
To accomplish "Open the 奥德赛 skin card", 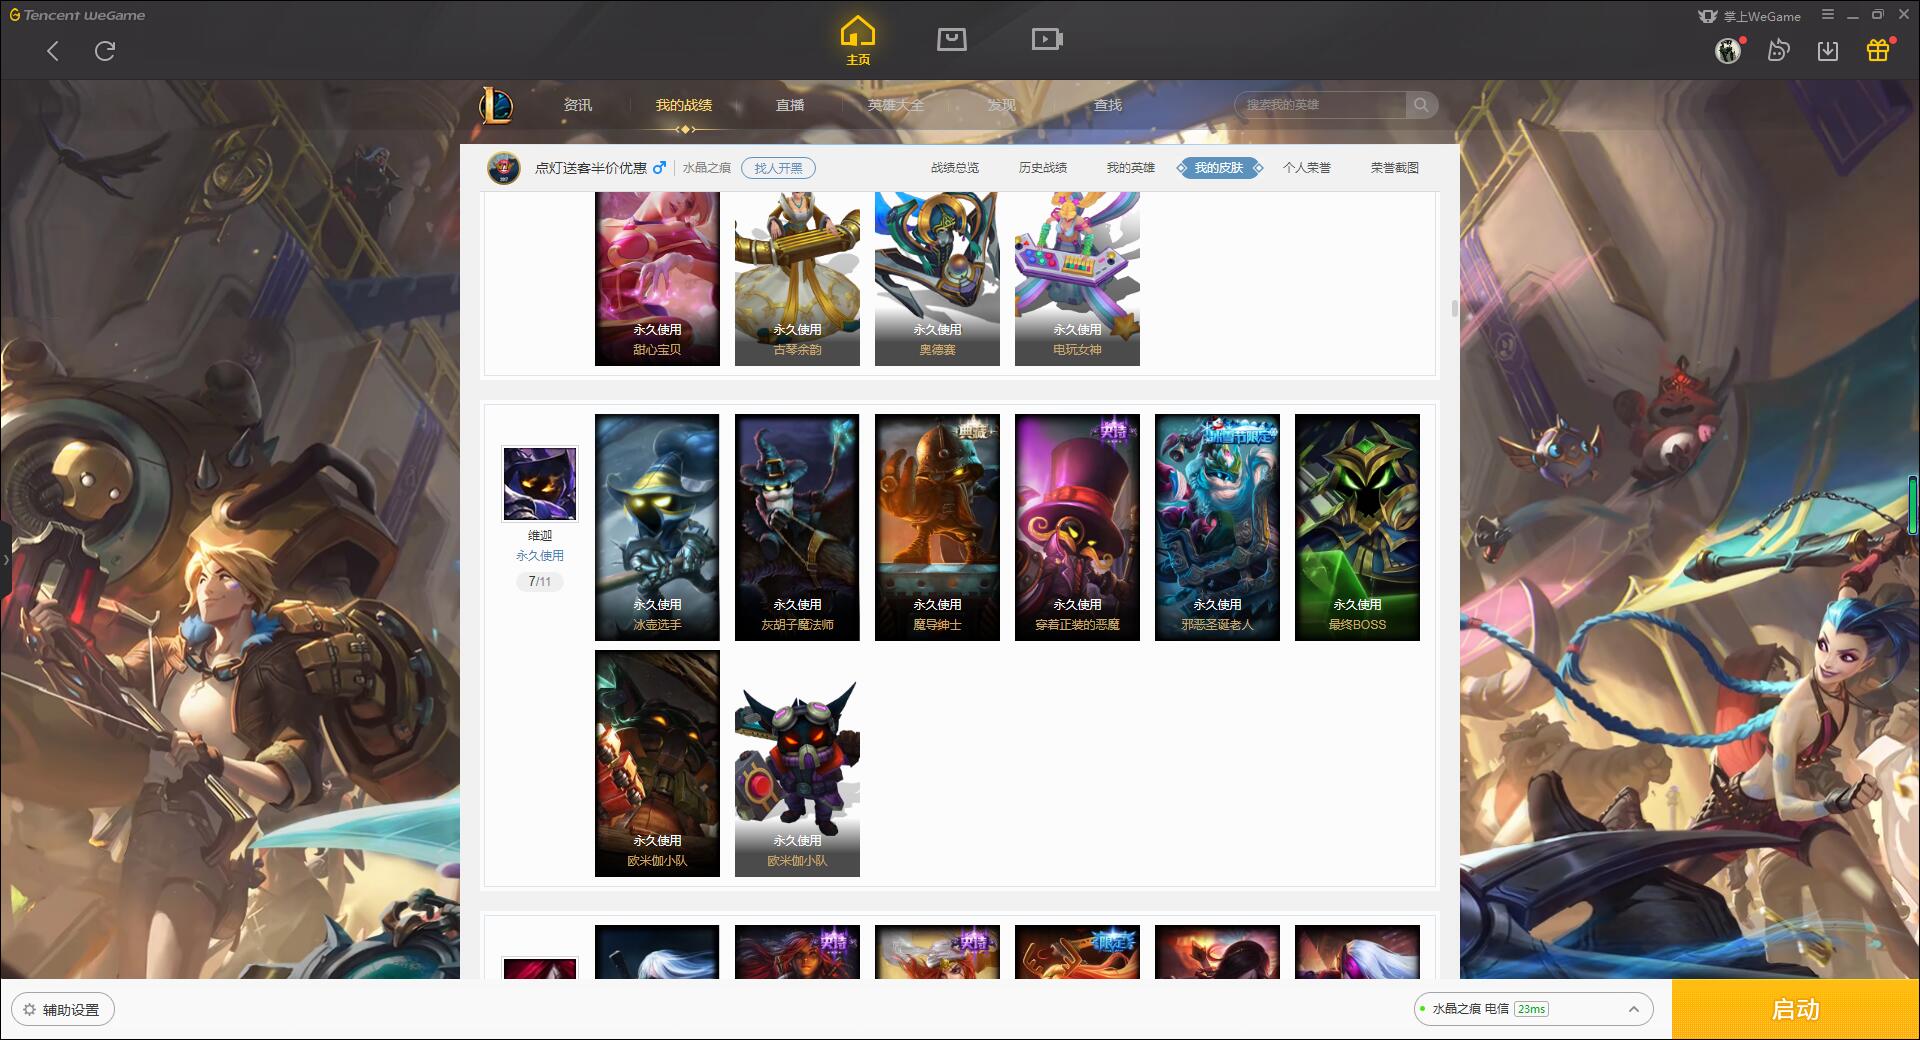I will coord(937,279).
